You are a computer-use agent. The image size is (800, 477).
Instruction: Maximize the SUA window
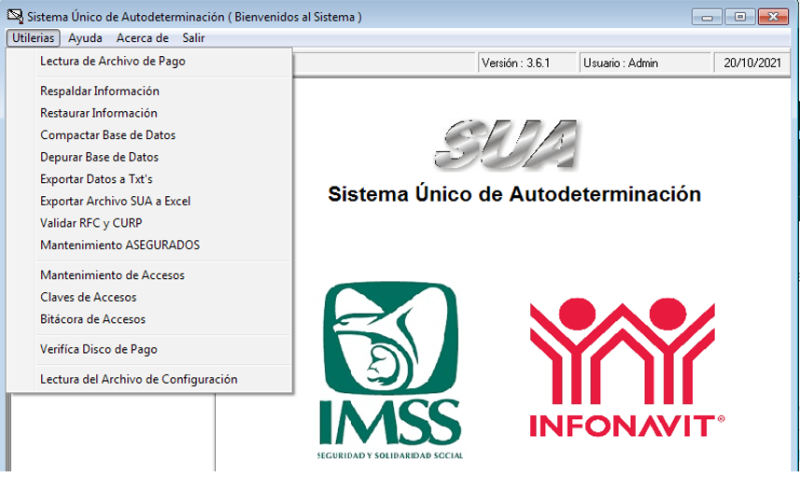tap(740, 17)
